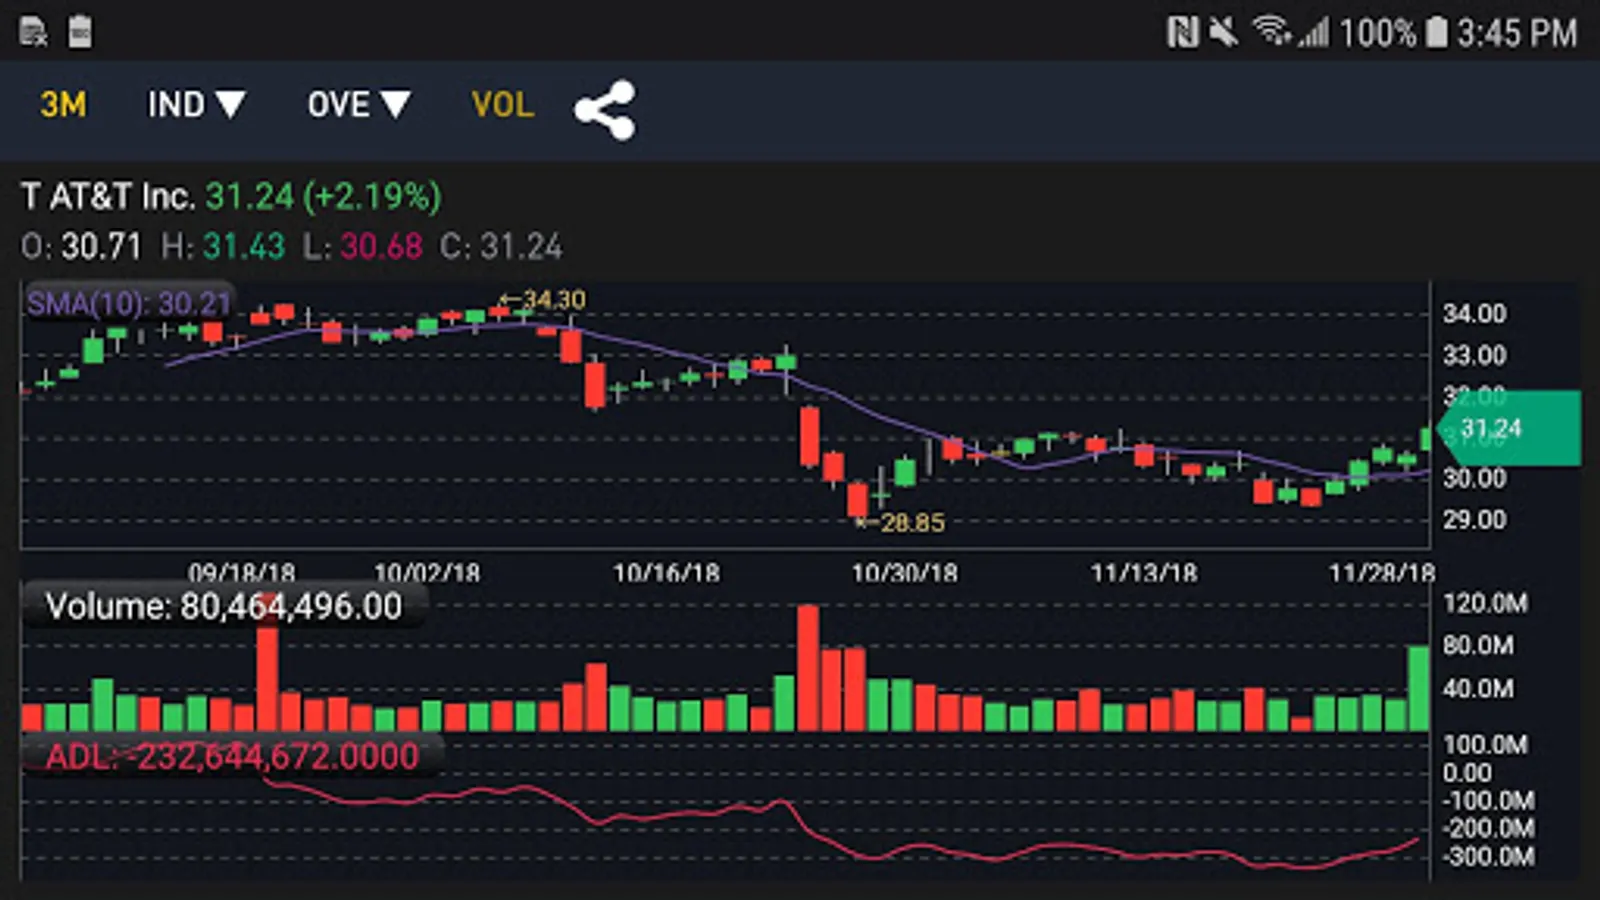
Task: Tap the 10/30/18 date axis label
Action: point(905,572)
